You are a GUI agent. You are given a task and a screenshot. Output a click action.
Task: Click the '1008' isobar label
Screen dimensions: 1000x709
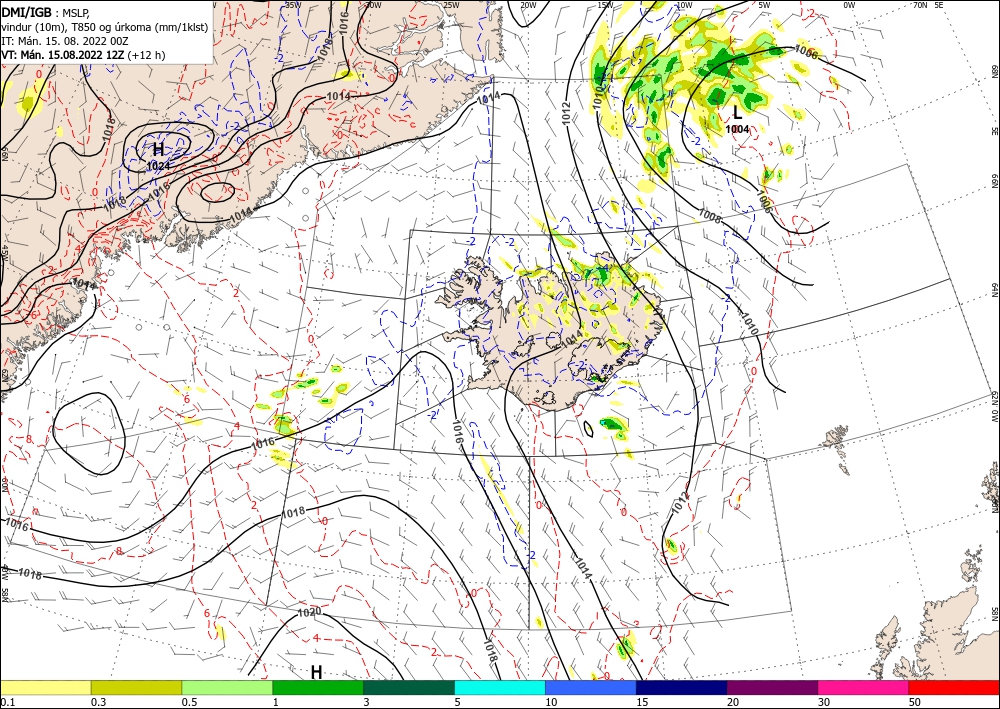[709, 217]
